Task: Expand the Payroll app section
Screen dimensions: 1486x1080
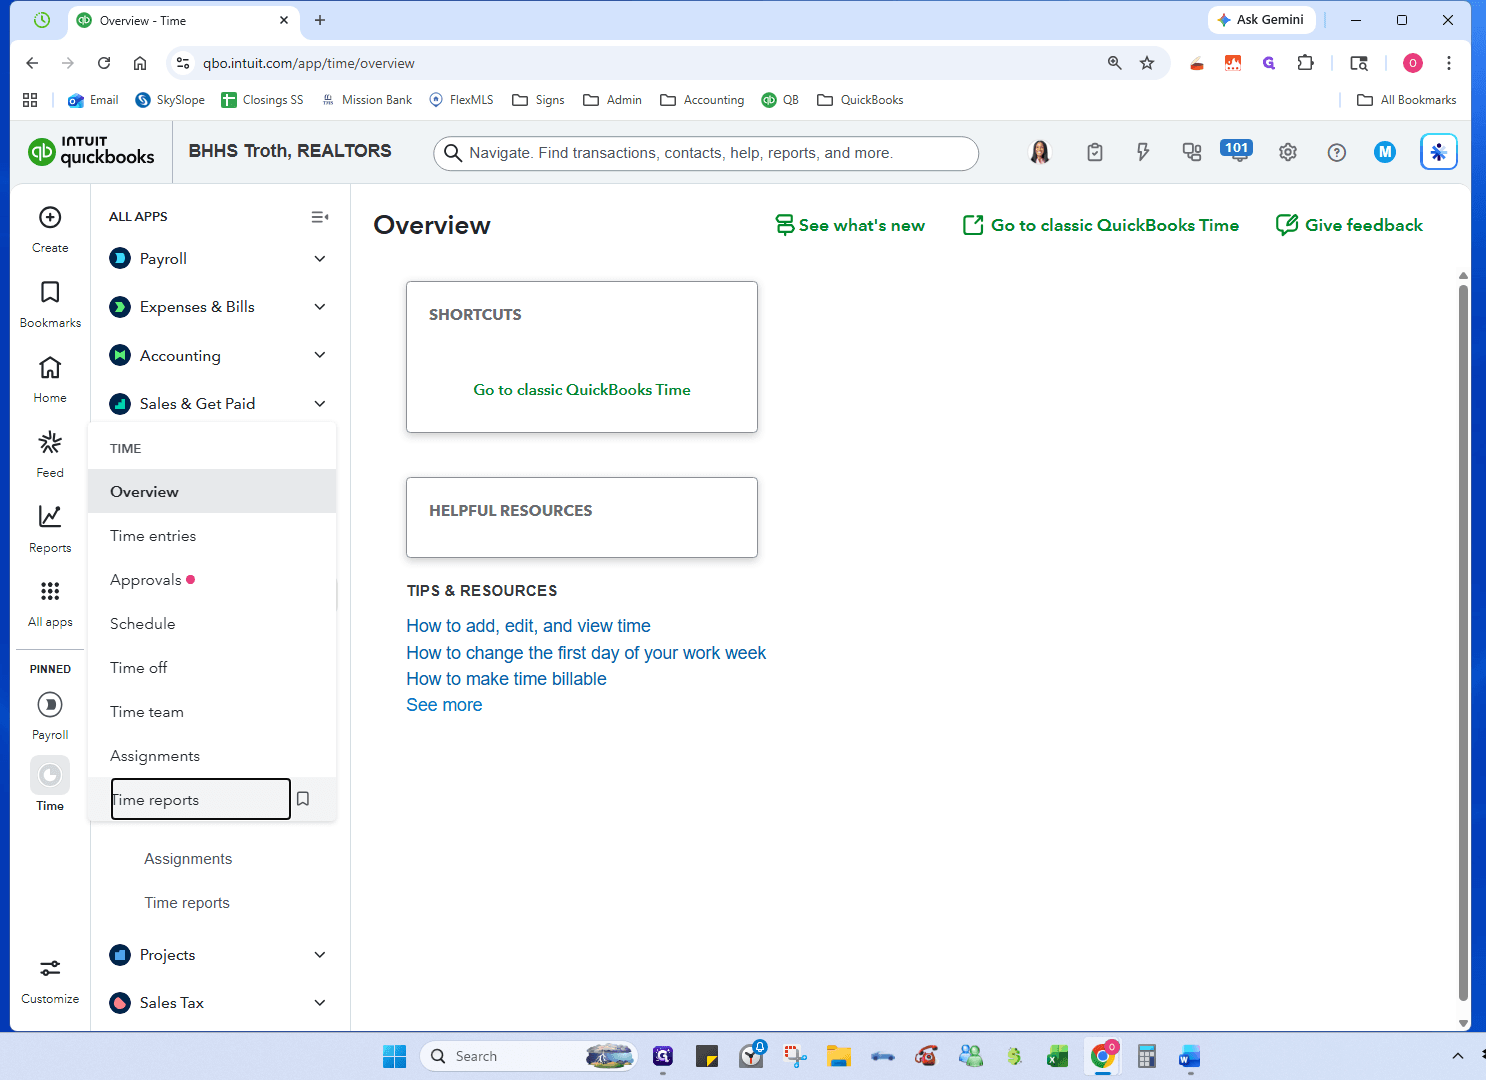Action: click(x=320, y=259)
